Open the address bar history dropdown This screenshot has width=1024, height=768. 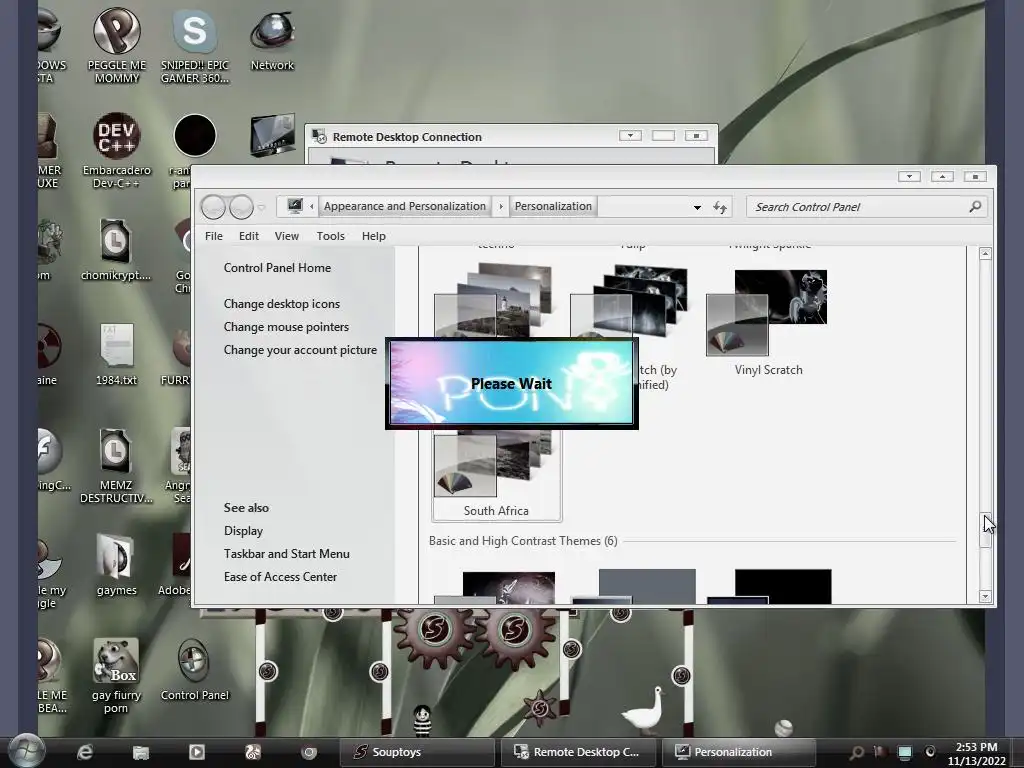click(697, 207)
